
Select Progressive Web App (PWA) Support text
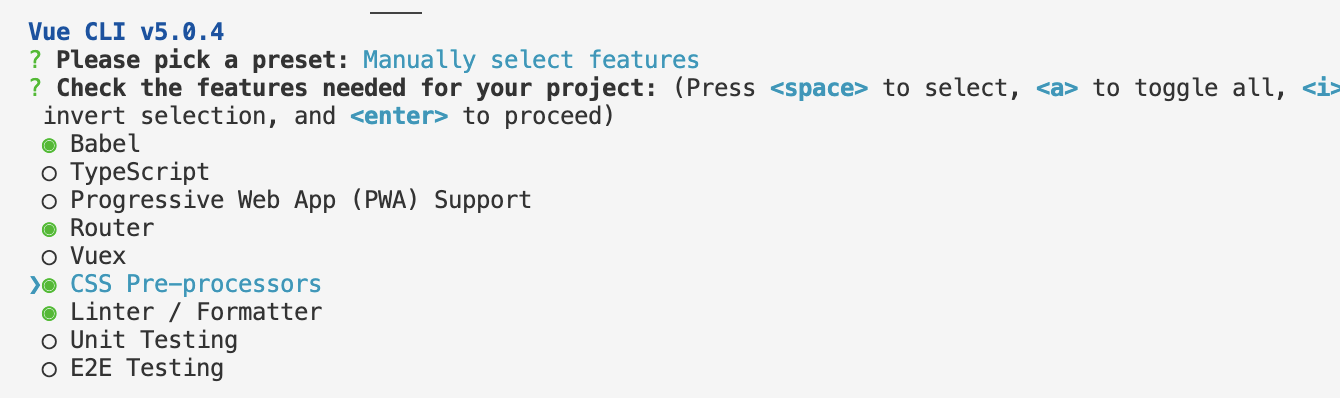click(x=301, y=200)
